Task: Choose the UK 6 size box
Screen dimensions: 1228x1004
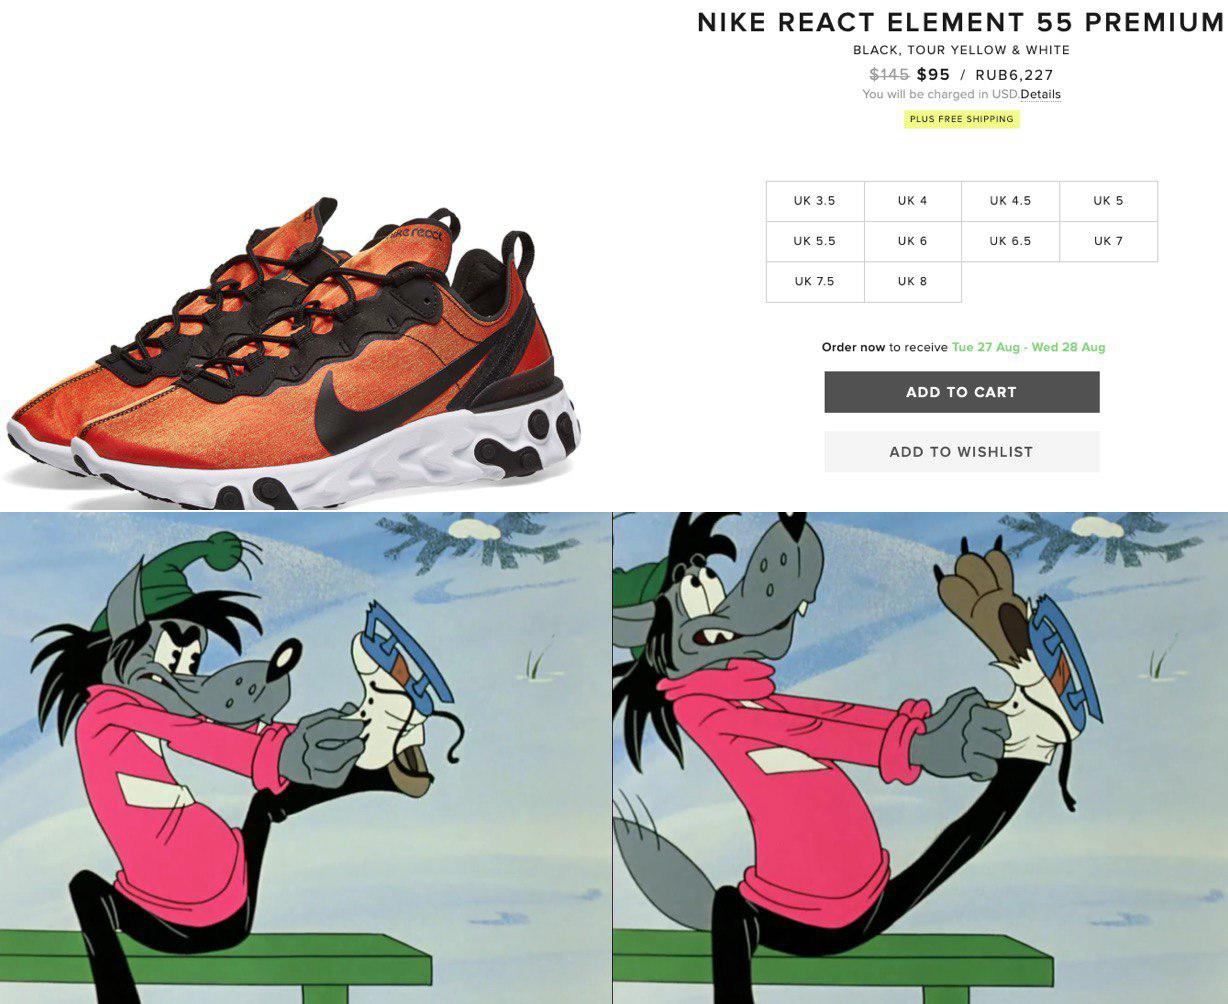Action: (913, 241)
